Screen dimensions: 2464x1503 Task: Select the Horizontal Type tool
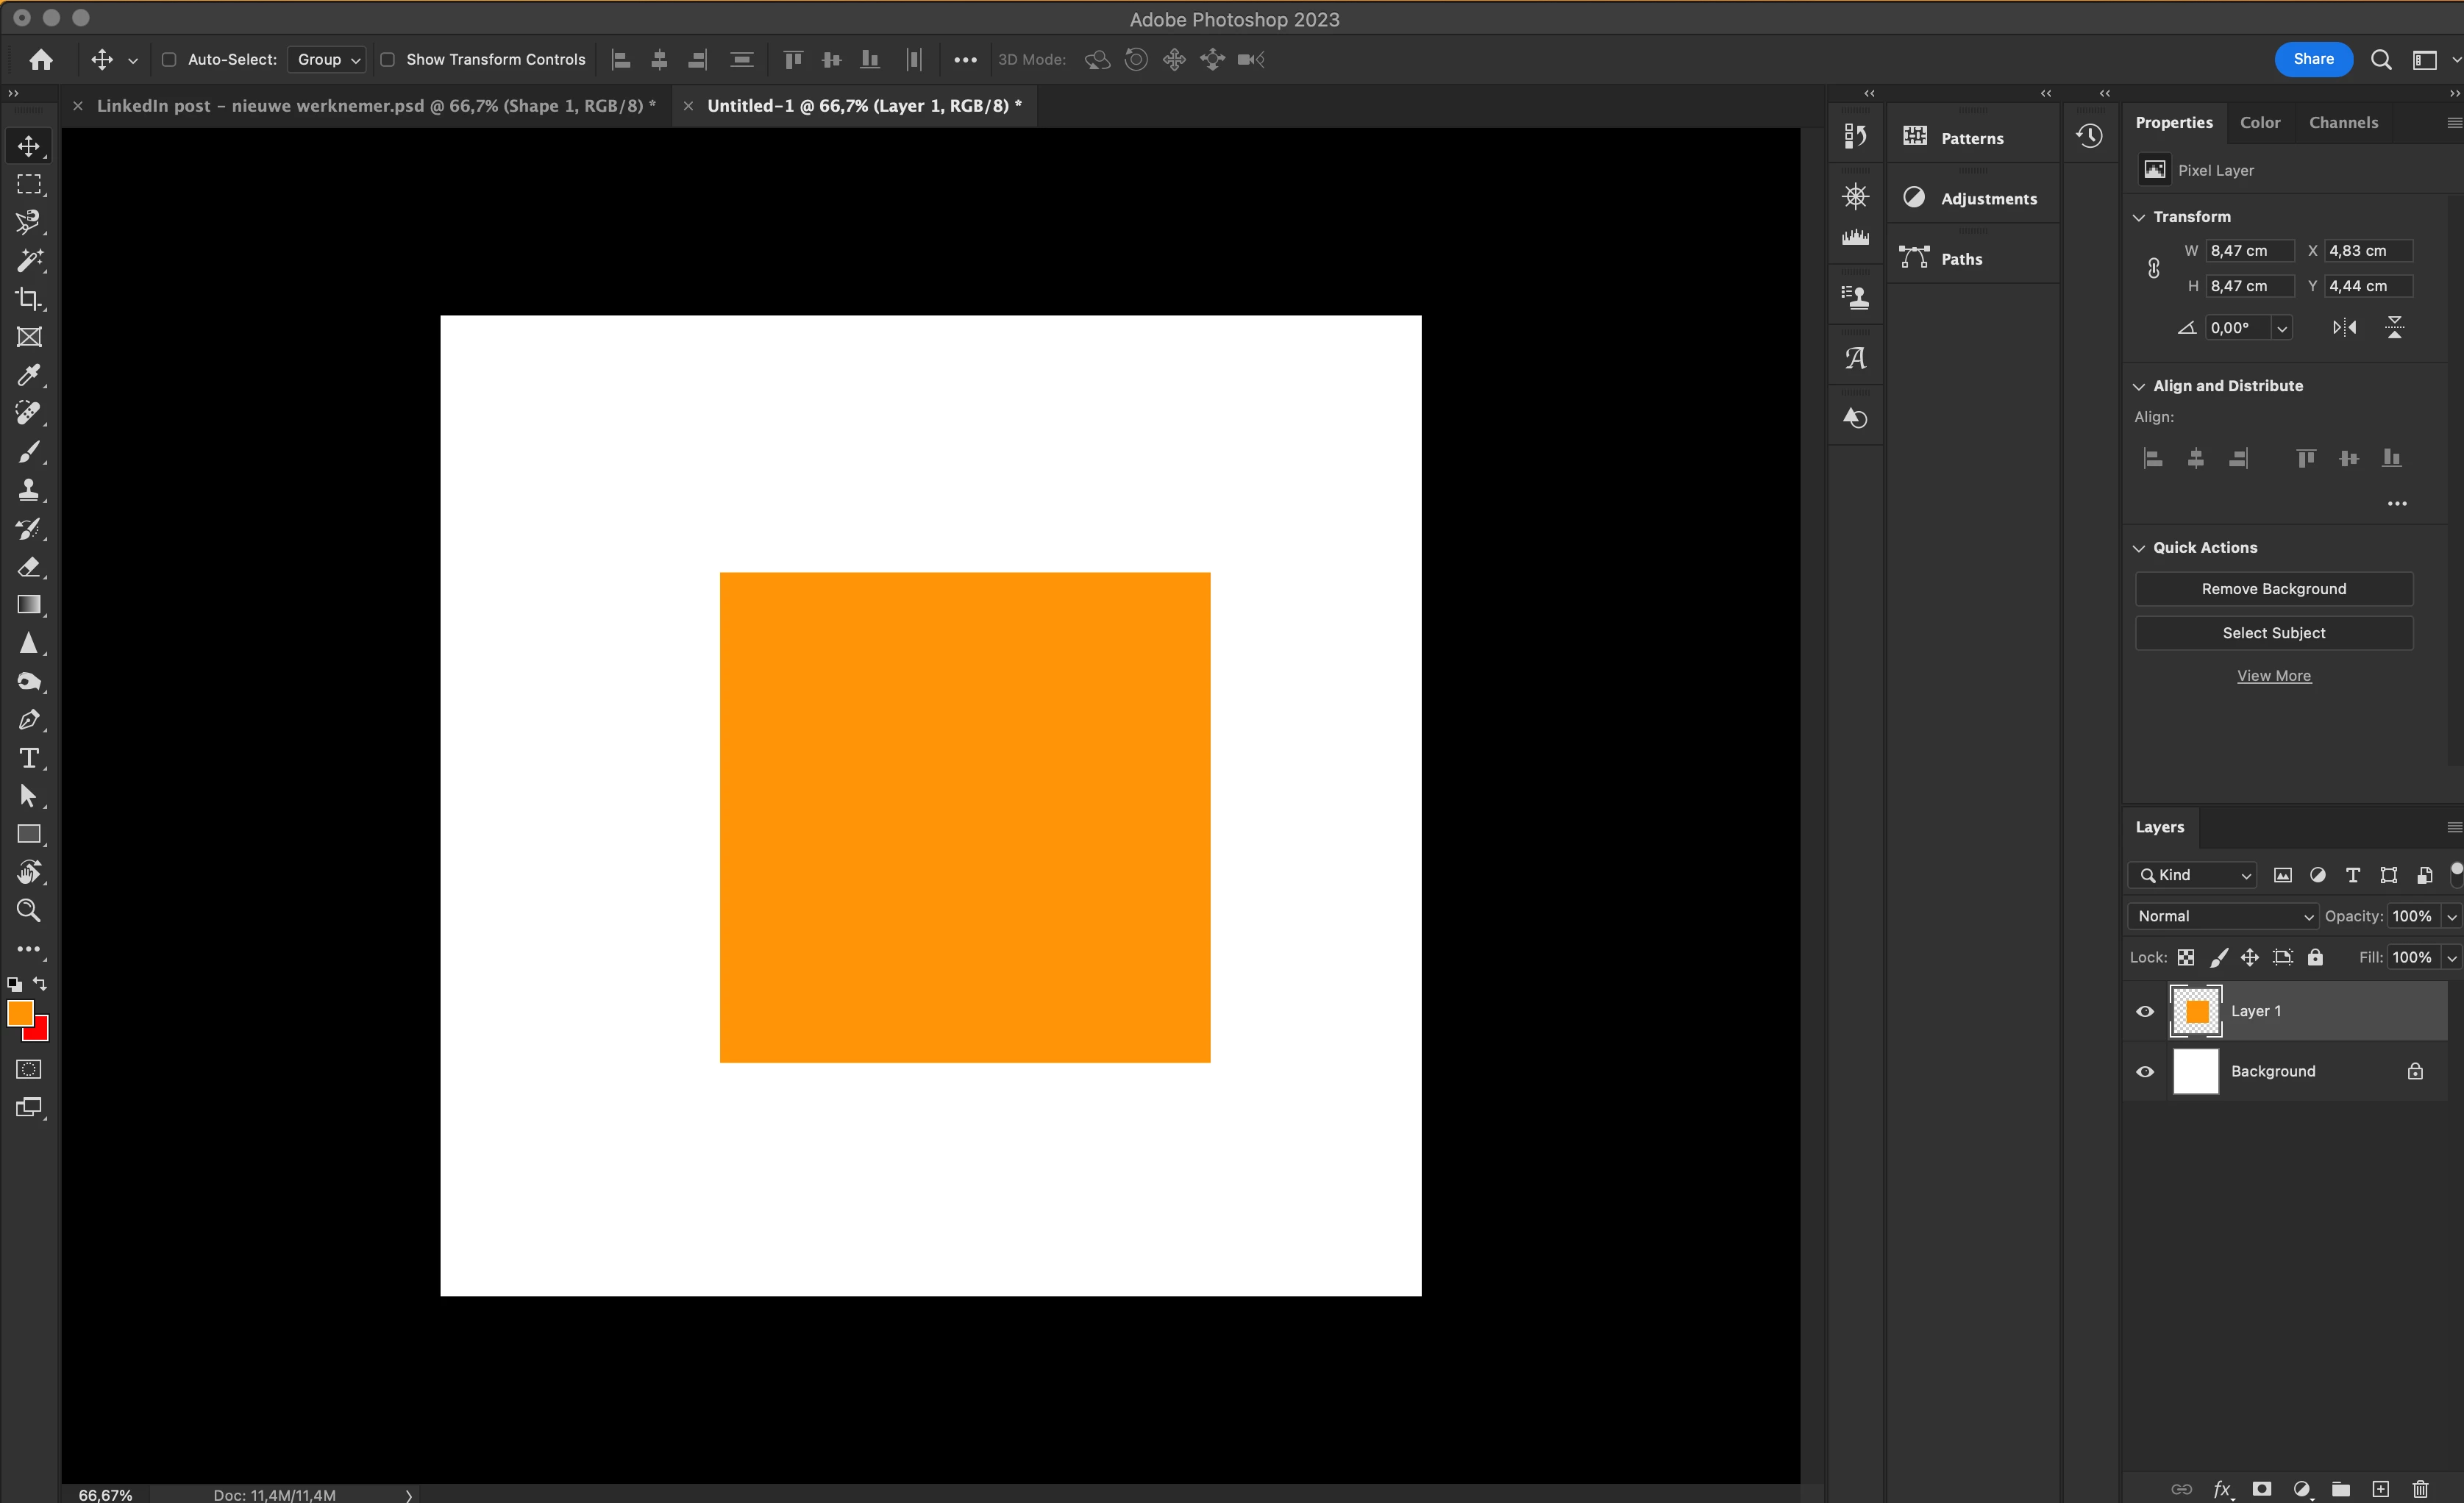(29, 758)
